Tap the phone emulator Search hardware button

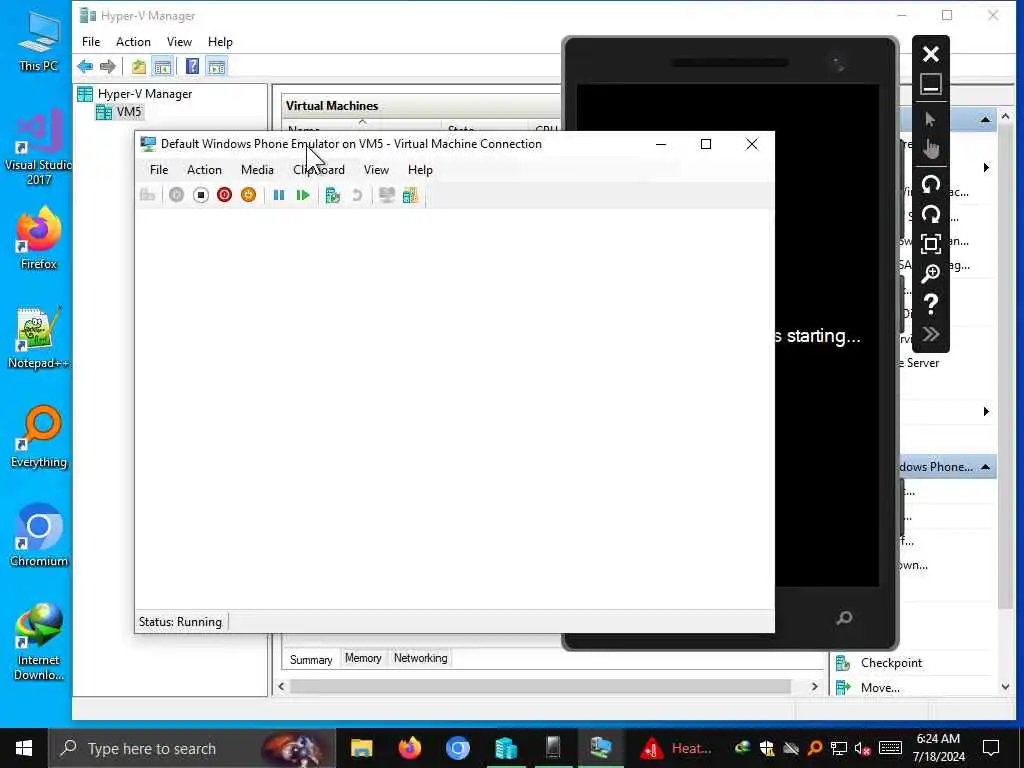pyautogui.click(x=844, y=618)
